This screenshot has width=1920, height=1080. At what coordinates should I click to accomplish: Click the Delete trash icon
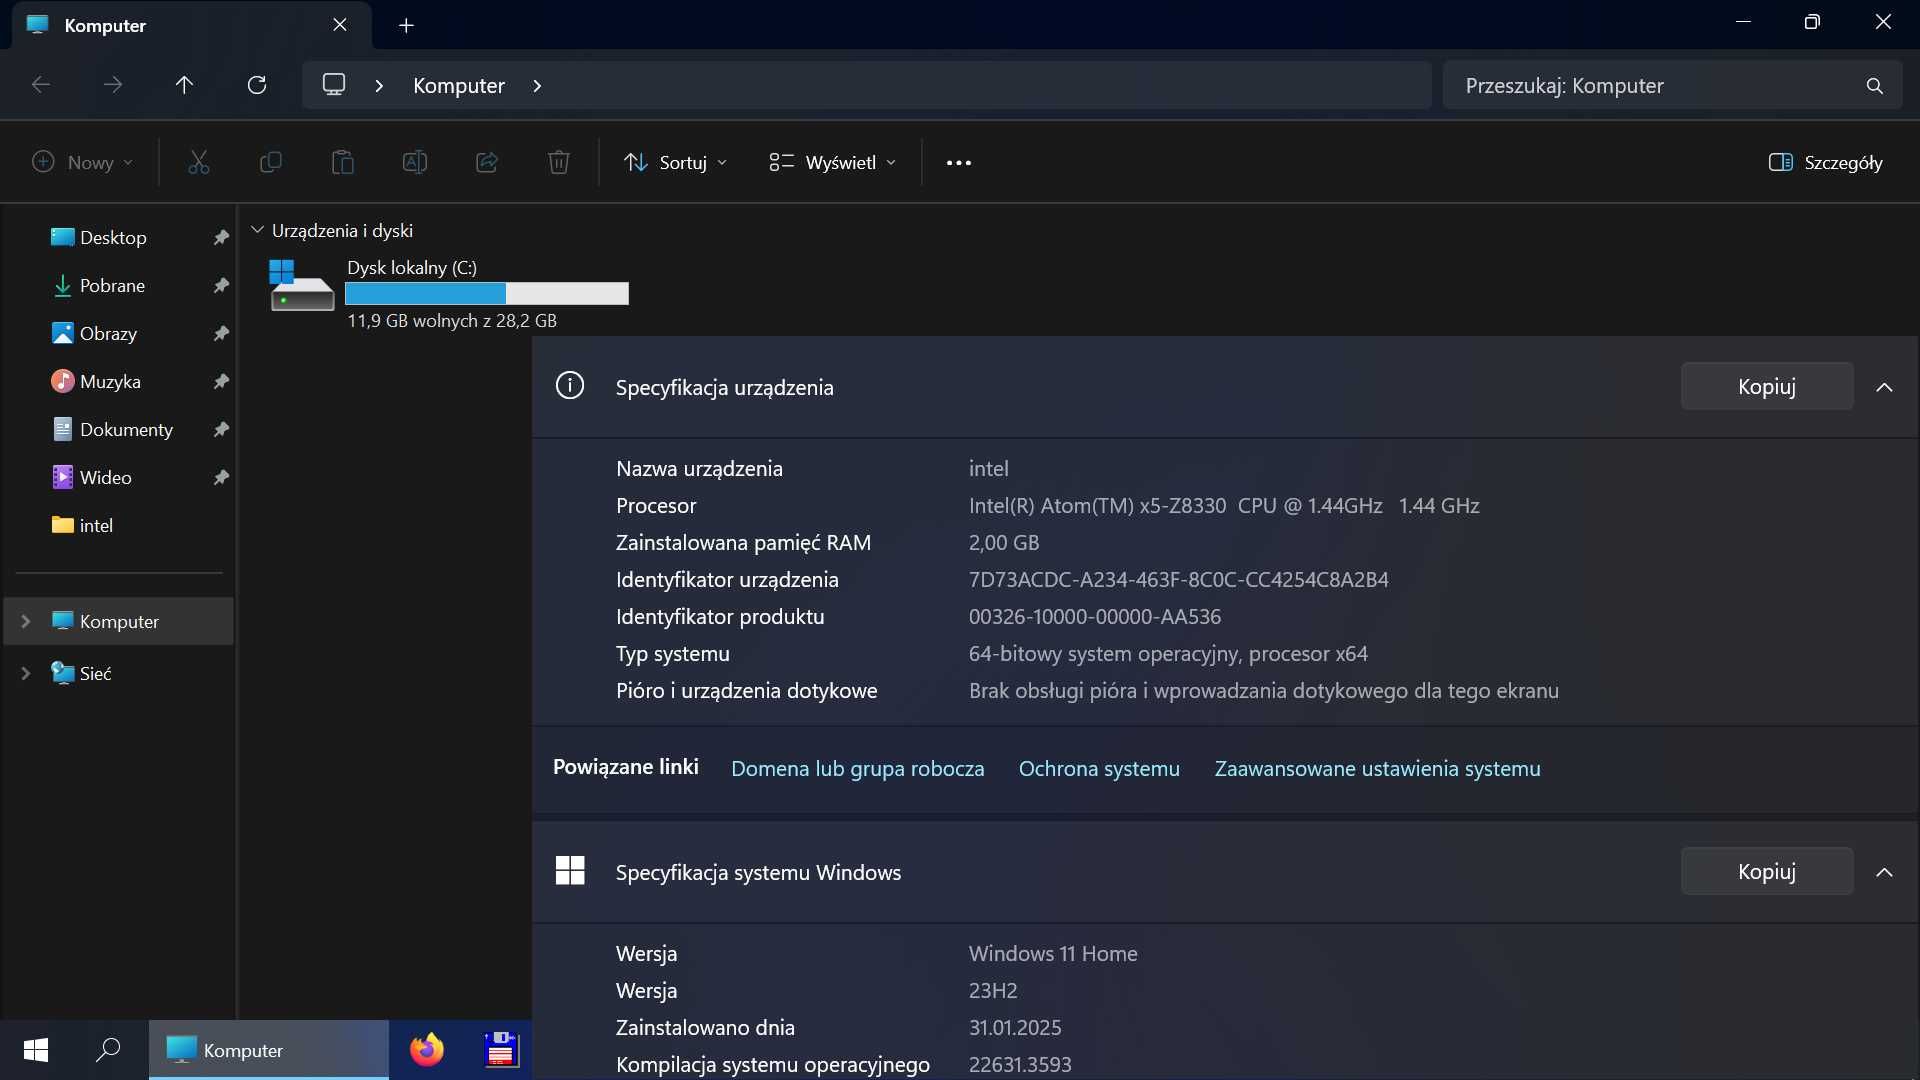pyautogui.click(x=559, y=162)
